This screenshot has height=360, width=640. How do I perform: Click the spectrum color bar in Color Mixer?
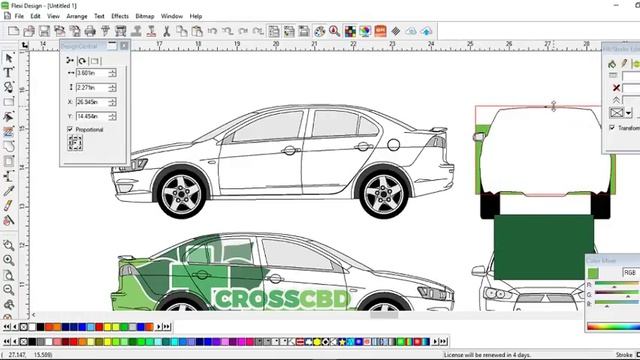coord(613,326)
